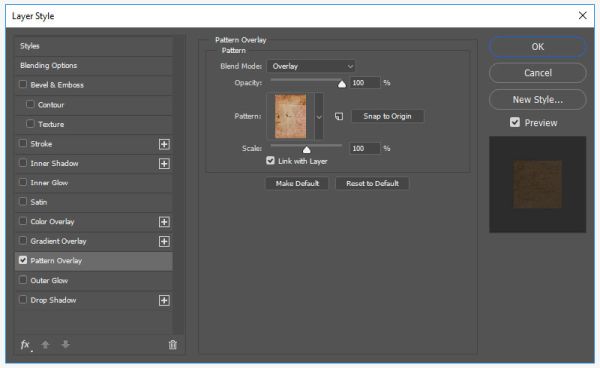Create new preset from current pattern icon
Viewport: 600px width, 368px height.
pos(339,116)
